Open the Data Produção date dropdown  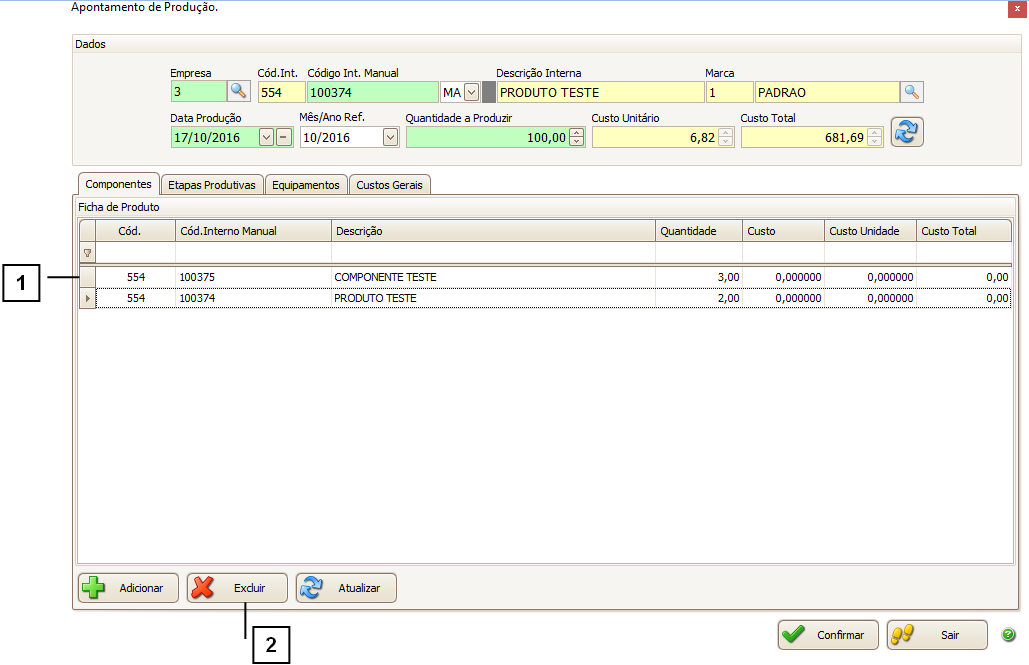[266, 138]
